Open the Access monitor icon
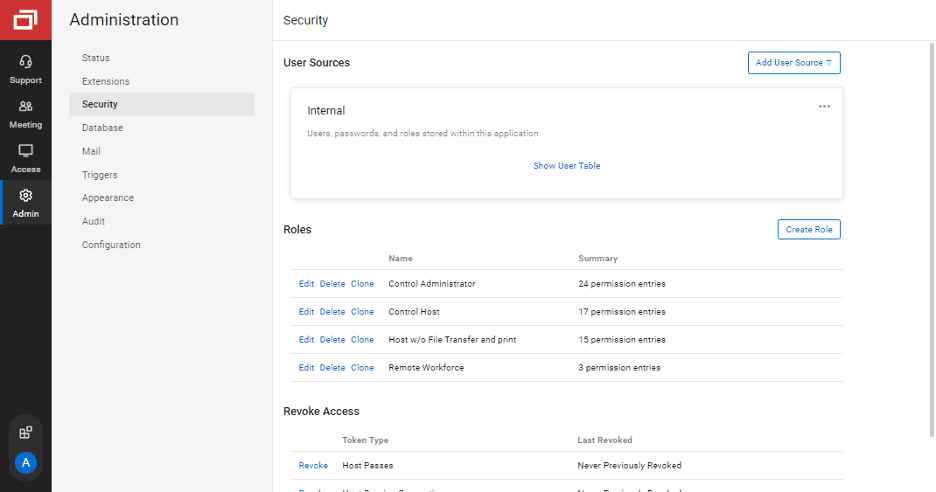This screenshot has width=936, height=492. tap(26, 151)
